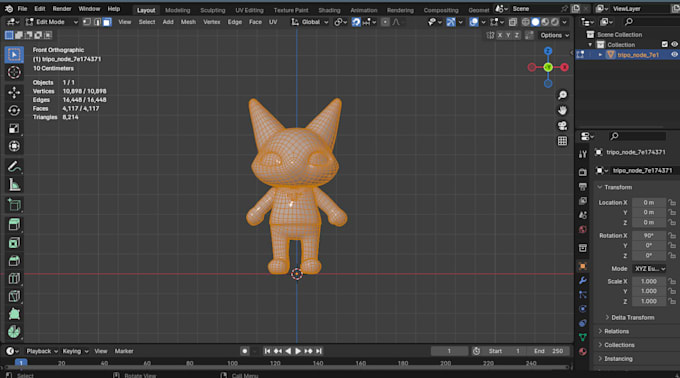Open the Render menu
The image size is (680, 378).
pos(62,9)
